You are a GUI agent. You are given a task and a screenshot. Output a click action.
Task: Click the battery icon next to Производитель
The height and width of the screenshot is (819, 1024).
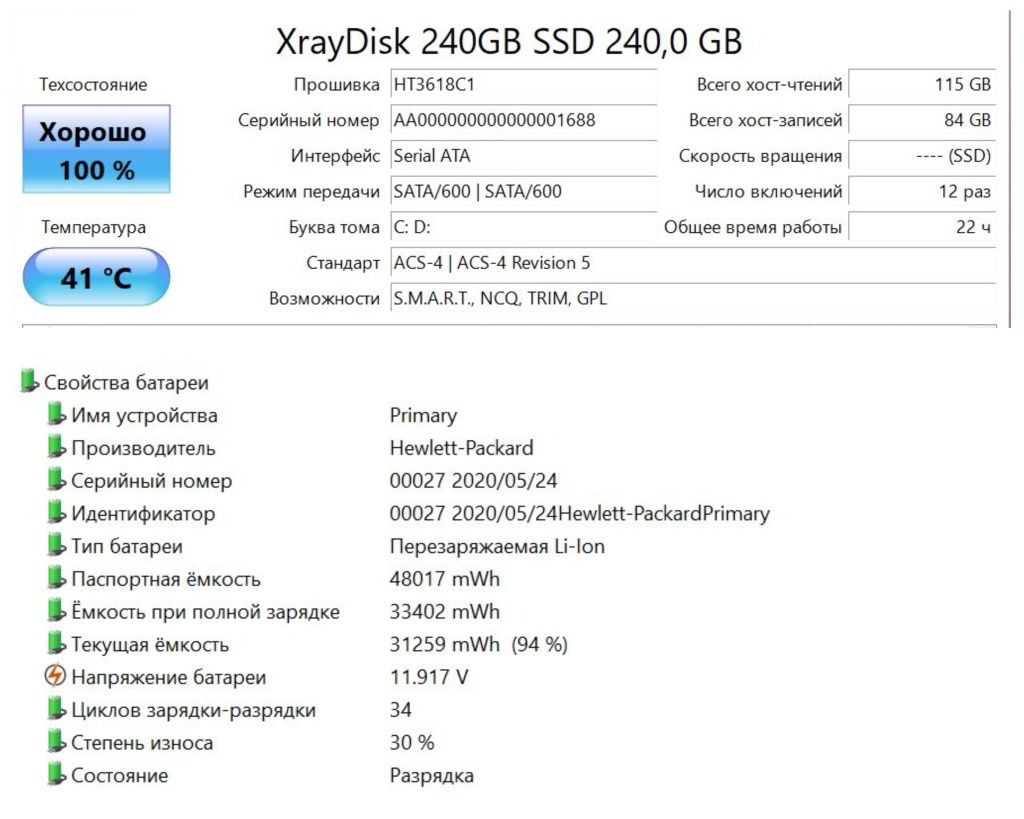(57, 447)
